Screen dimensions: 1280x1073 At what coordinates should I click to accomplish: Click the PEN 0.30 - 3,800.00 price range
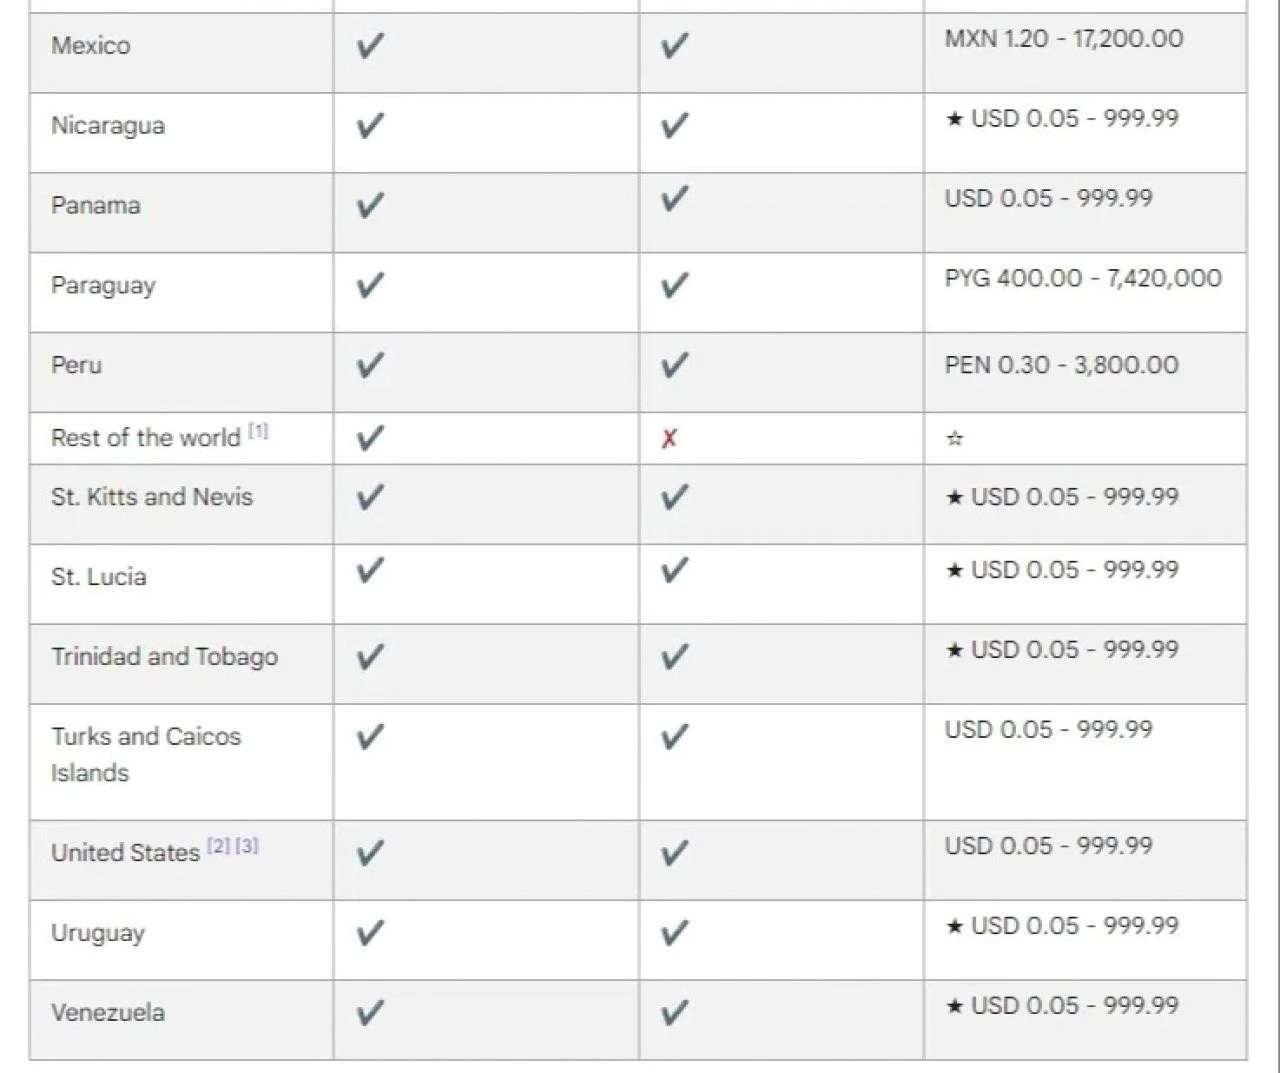[x=1061, y=365]
